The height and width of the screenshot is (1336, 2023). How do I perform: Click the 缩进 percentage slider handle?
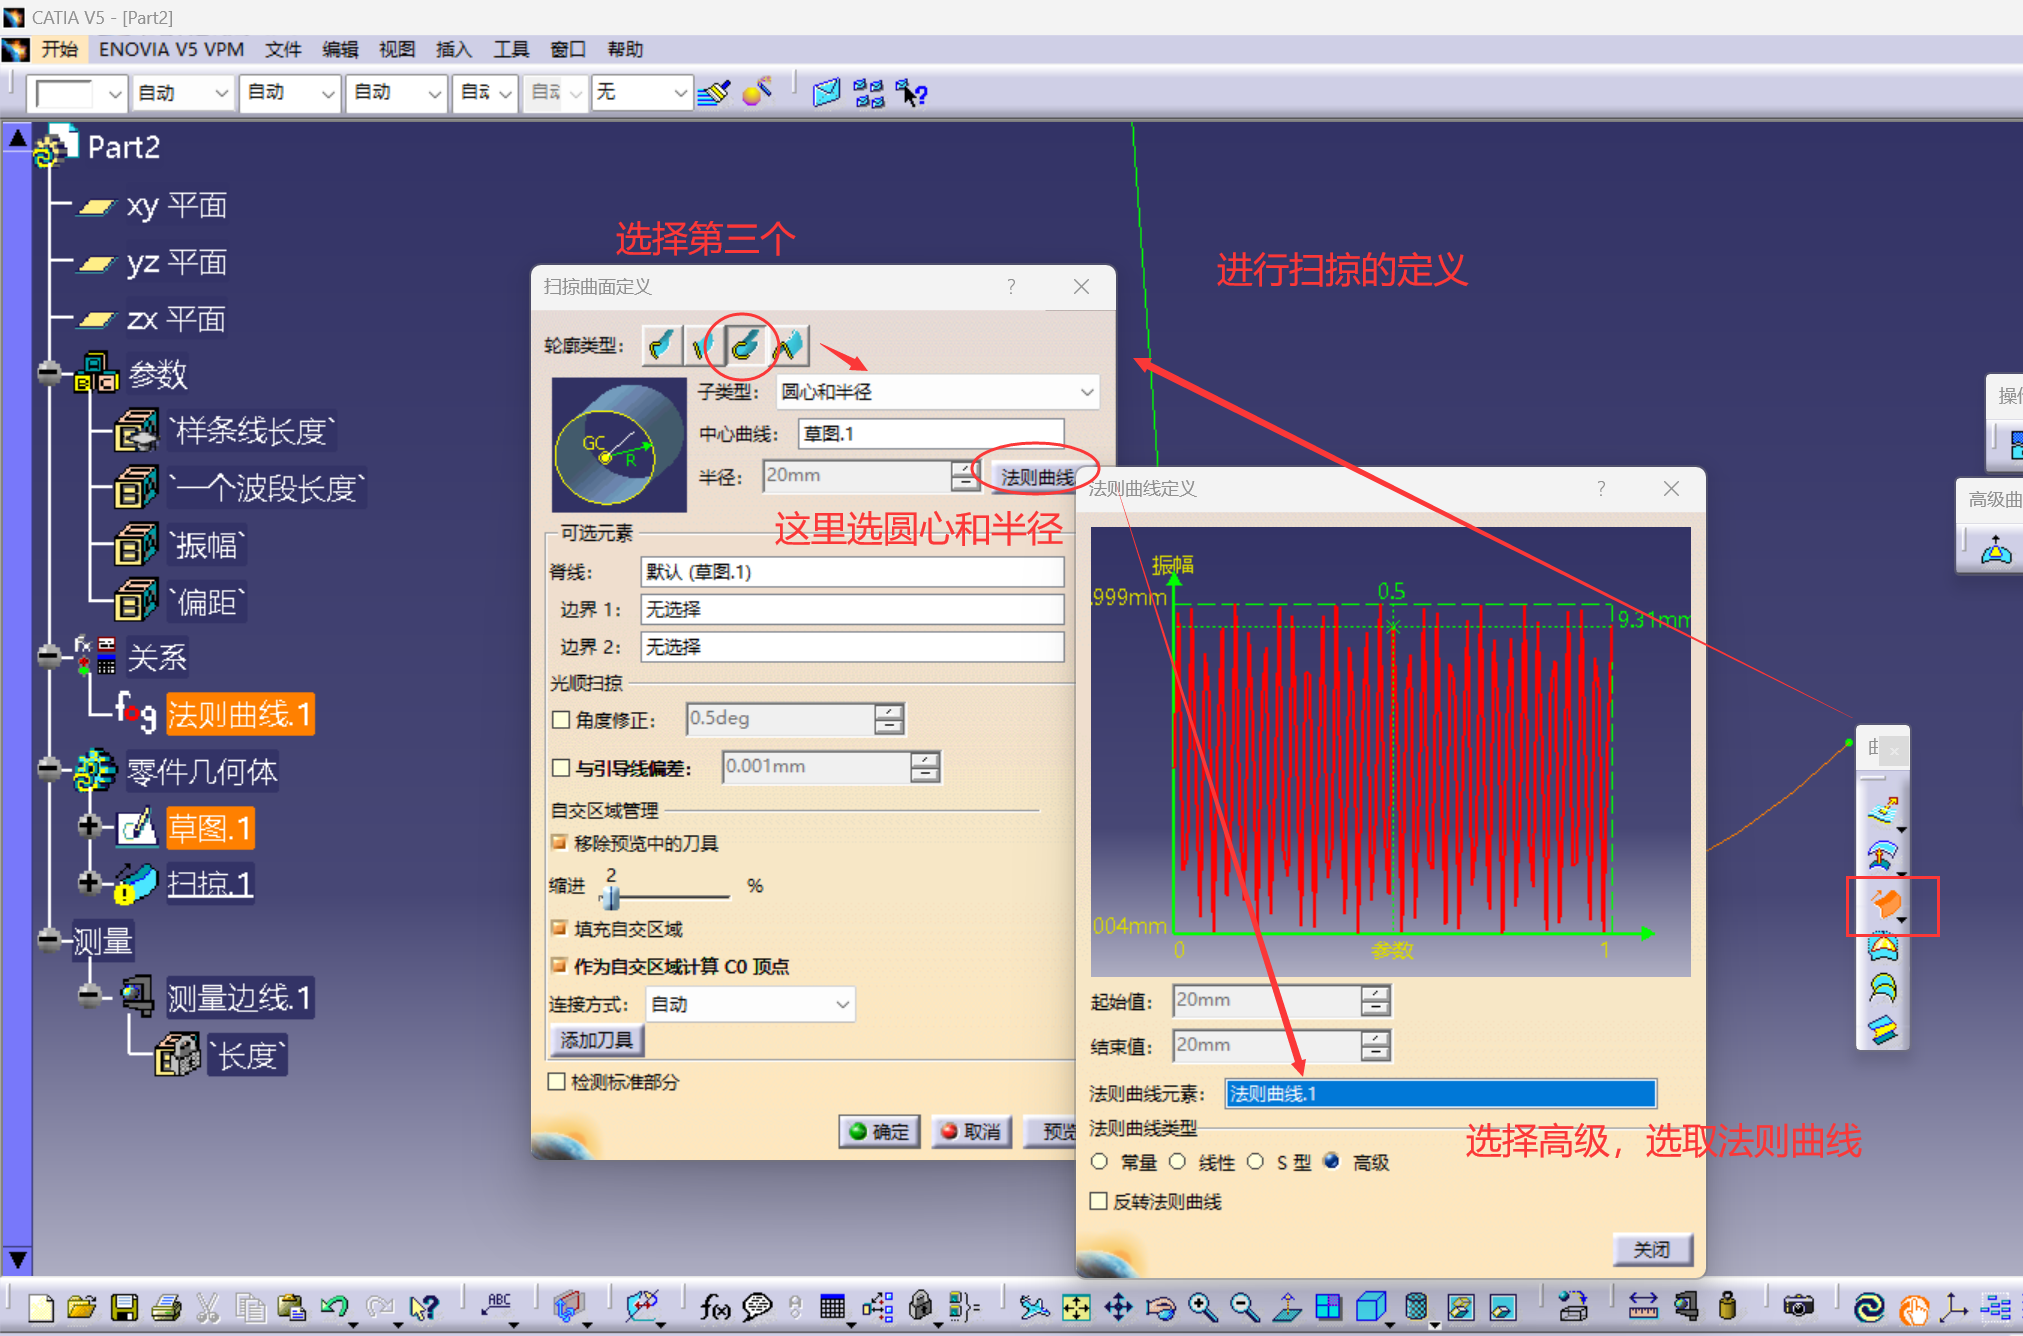click(611, 897)
